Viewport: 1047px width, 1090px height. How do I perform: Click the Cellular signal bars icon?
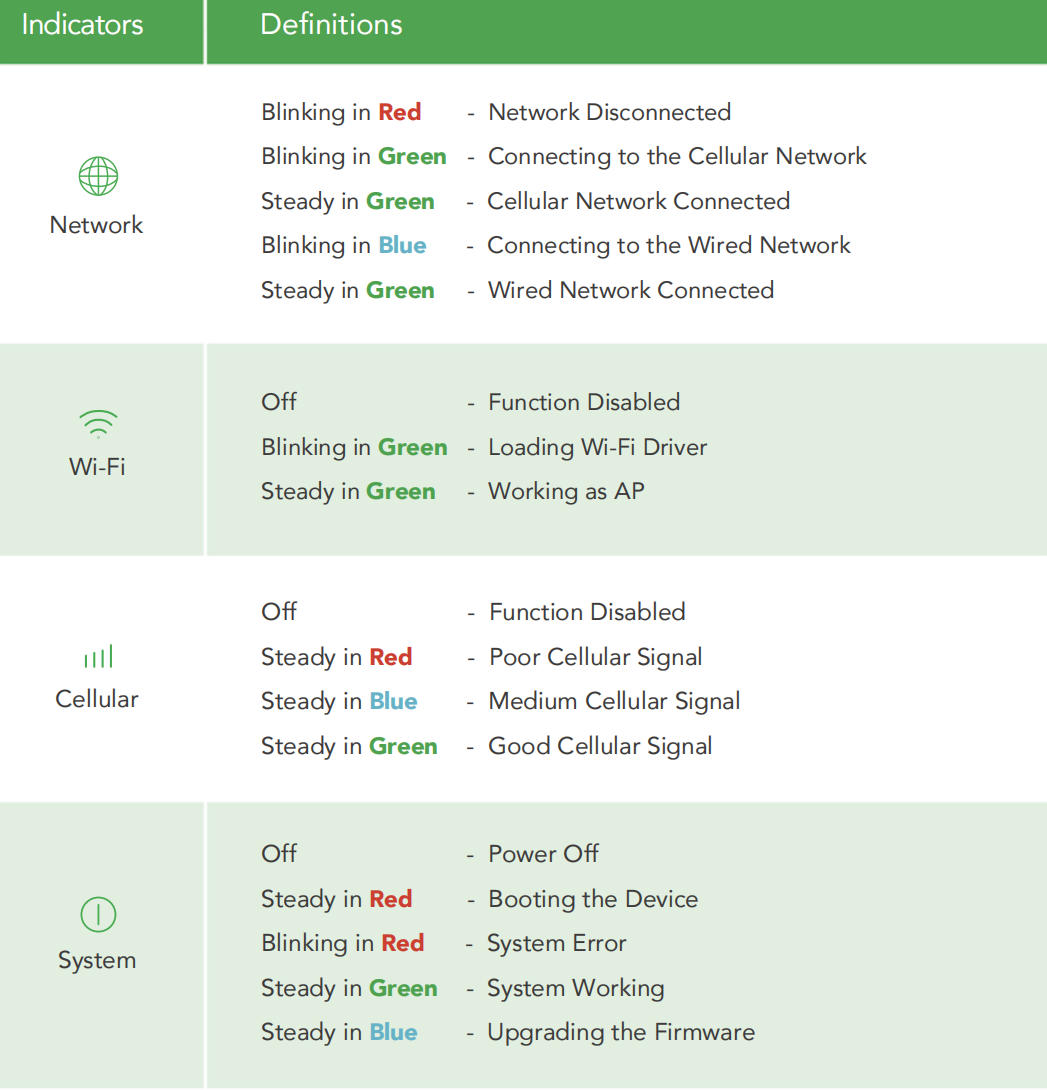(98, 656)
